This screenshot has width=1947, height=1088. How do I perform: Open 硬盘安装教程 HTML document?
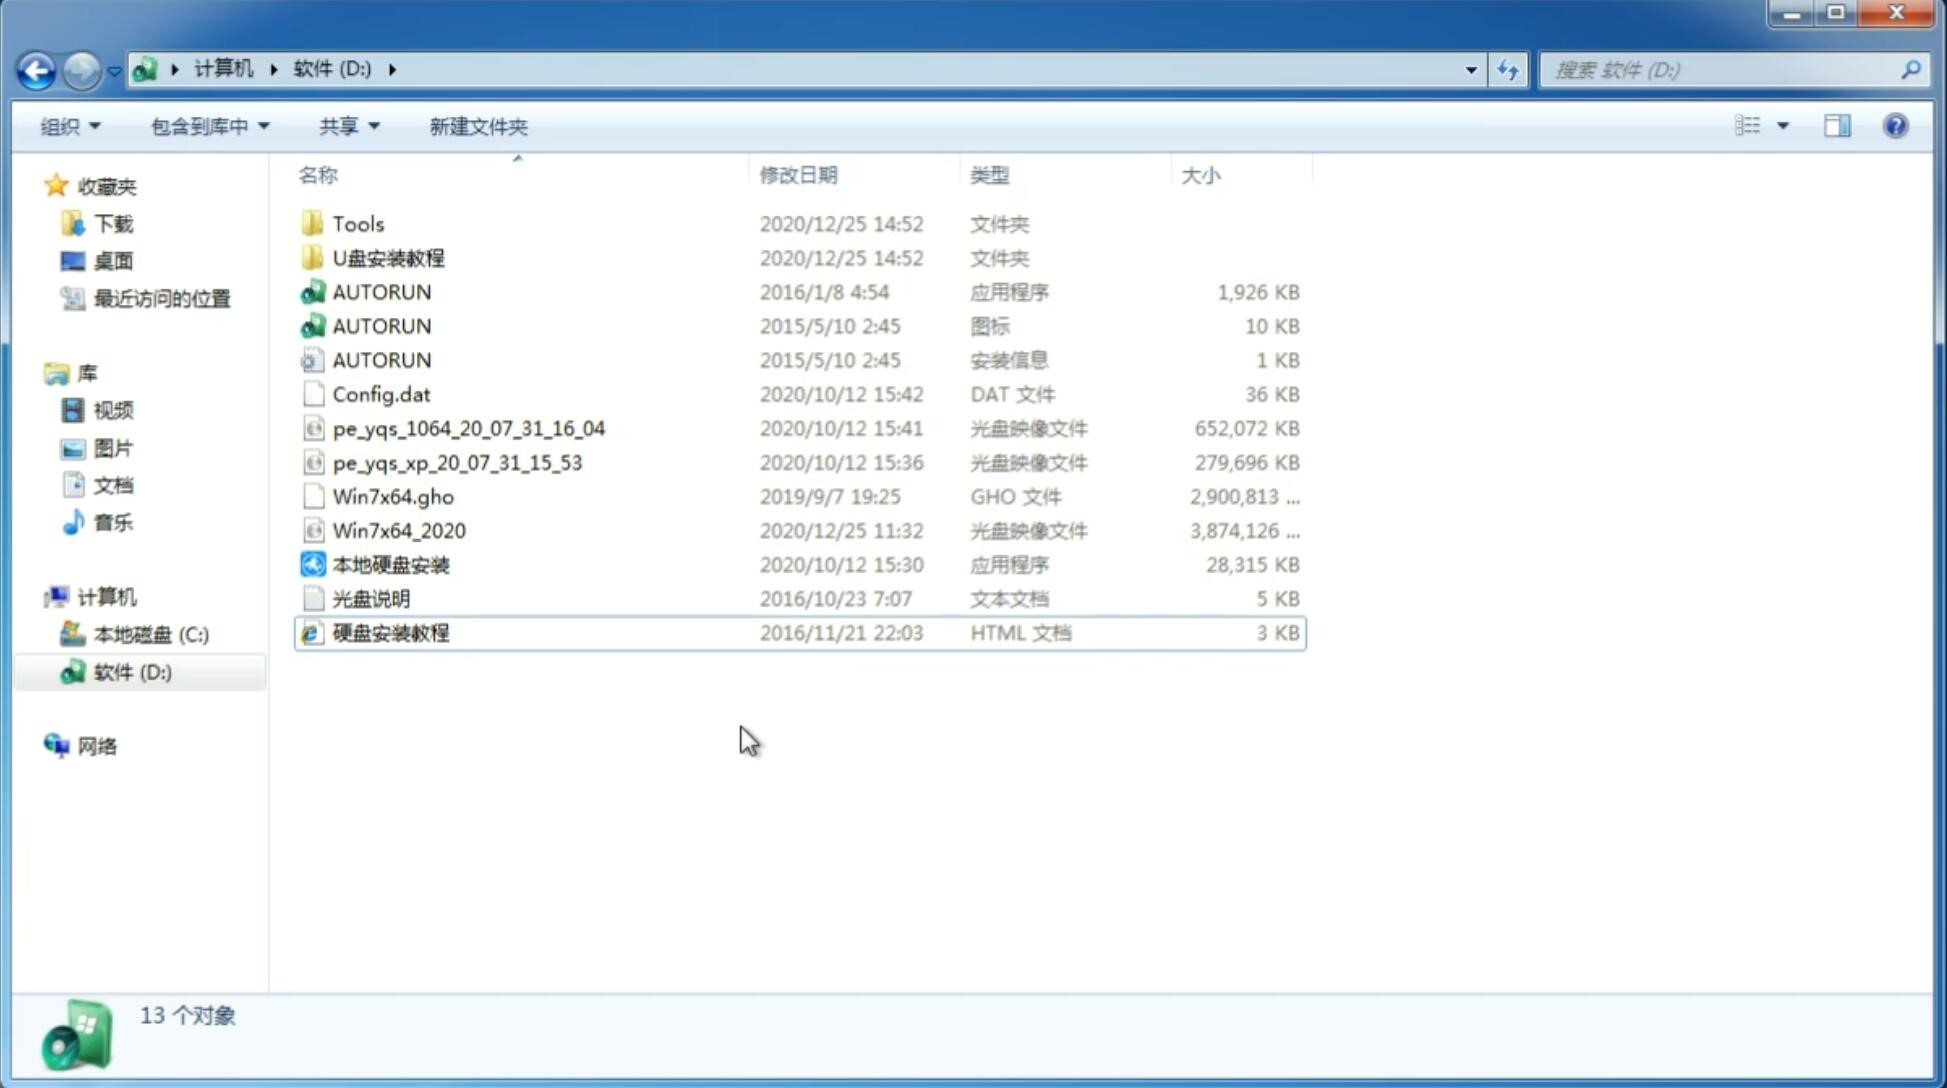[x=389, y=632]
